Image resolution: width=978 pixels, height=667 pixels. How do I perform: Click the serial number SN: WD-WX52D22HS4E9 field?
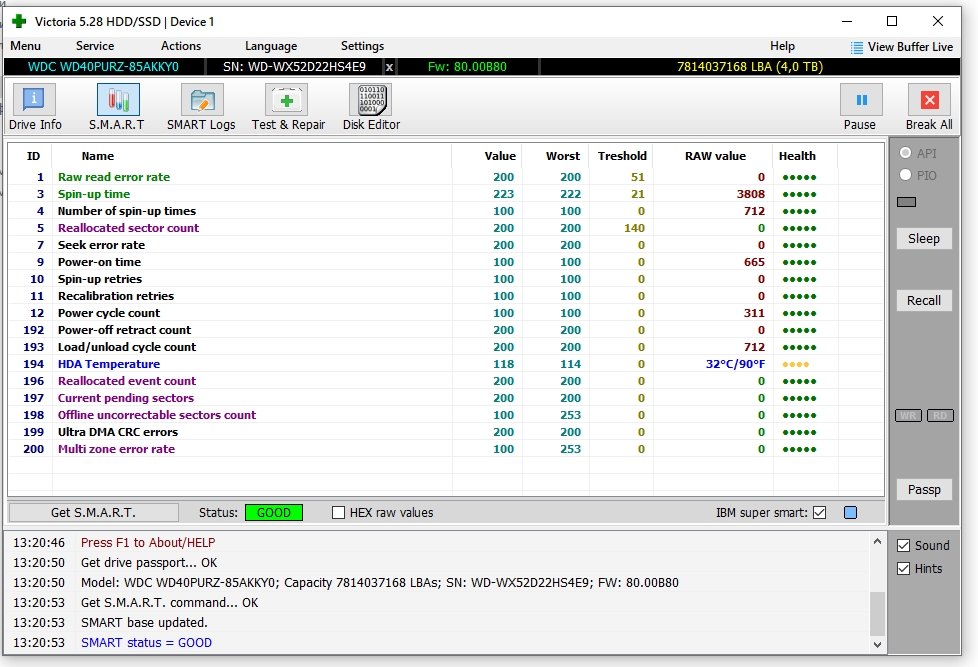pos(294,67)
